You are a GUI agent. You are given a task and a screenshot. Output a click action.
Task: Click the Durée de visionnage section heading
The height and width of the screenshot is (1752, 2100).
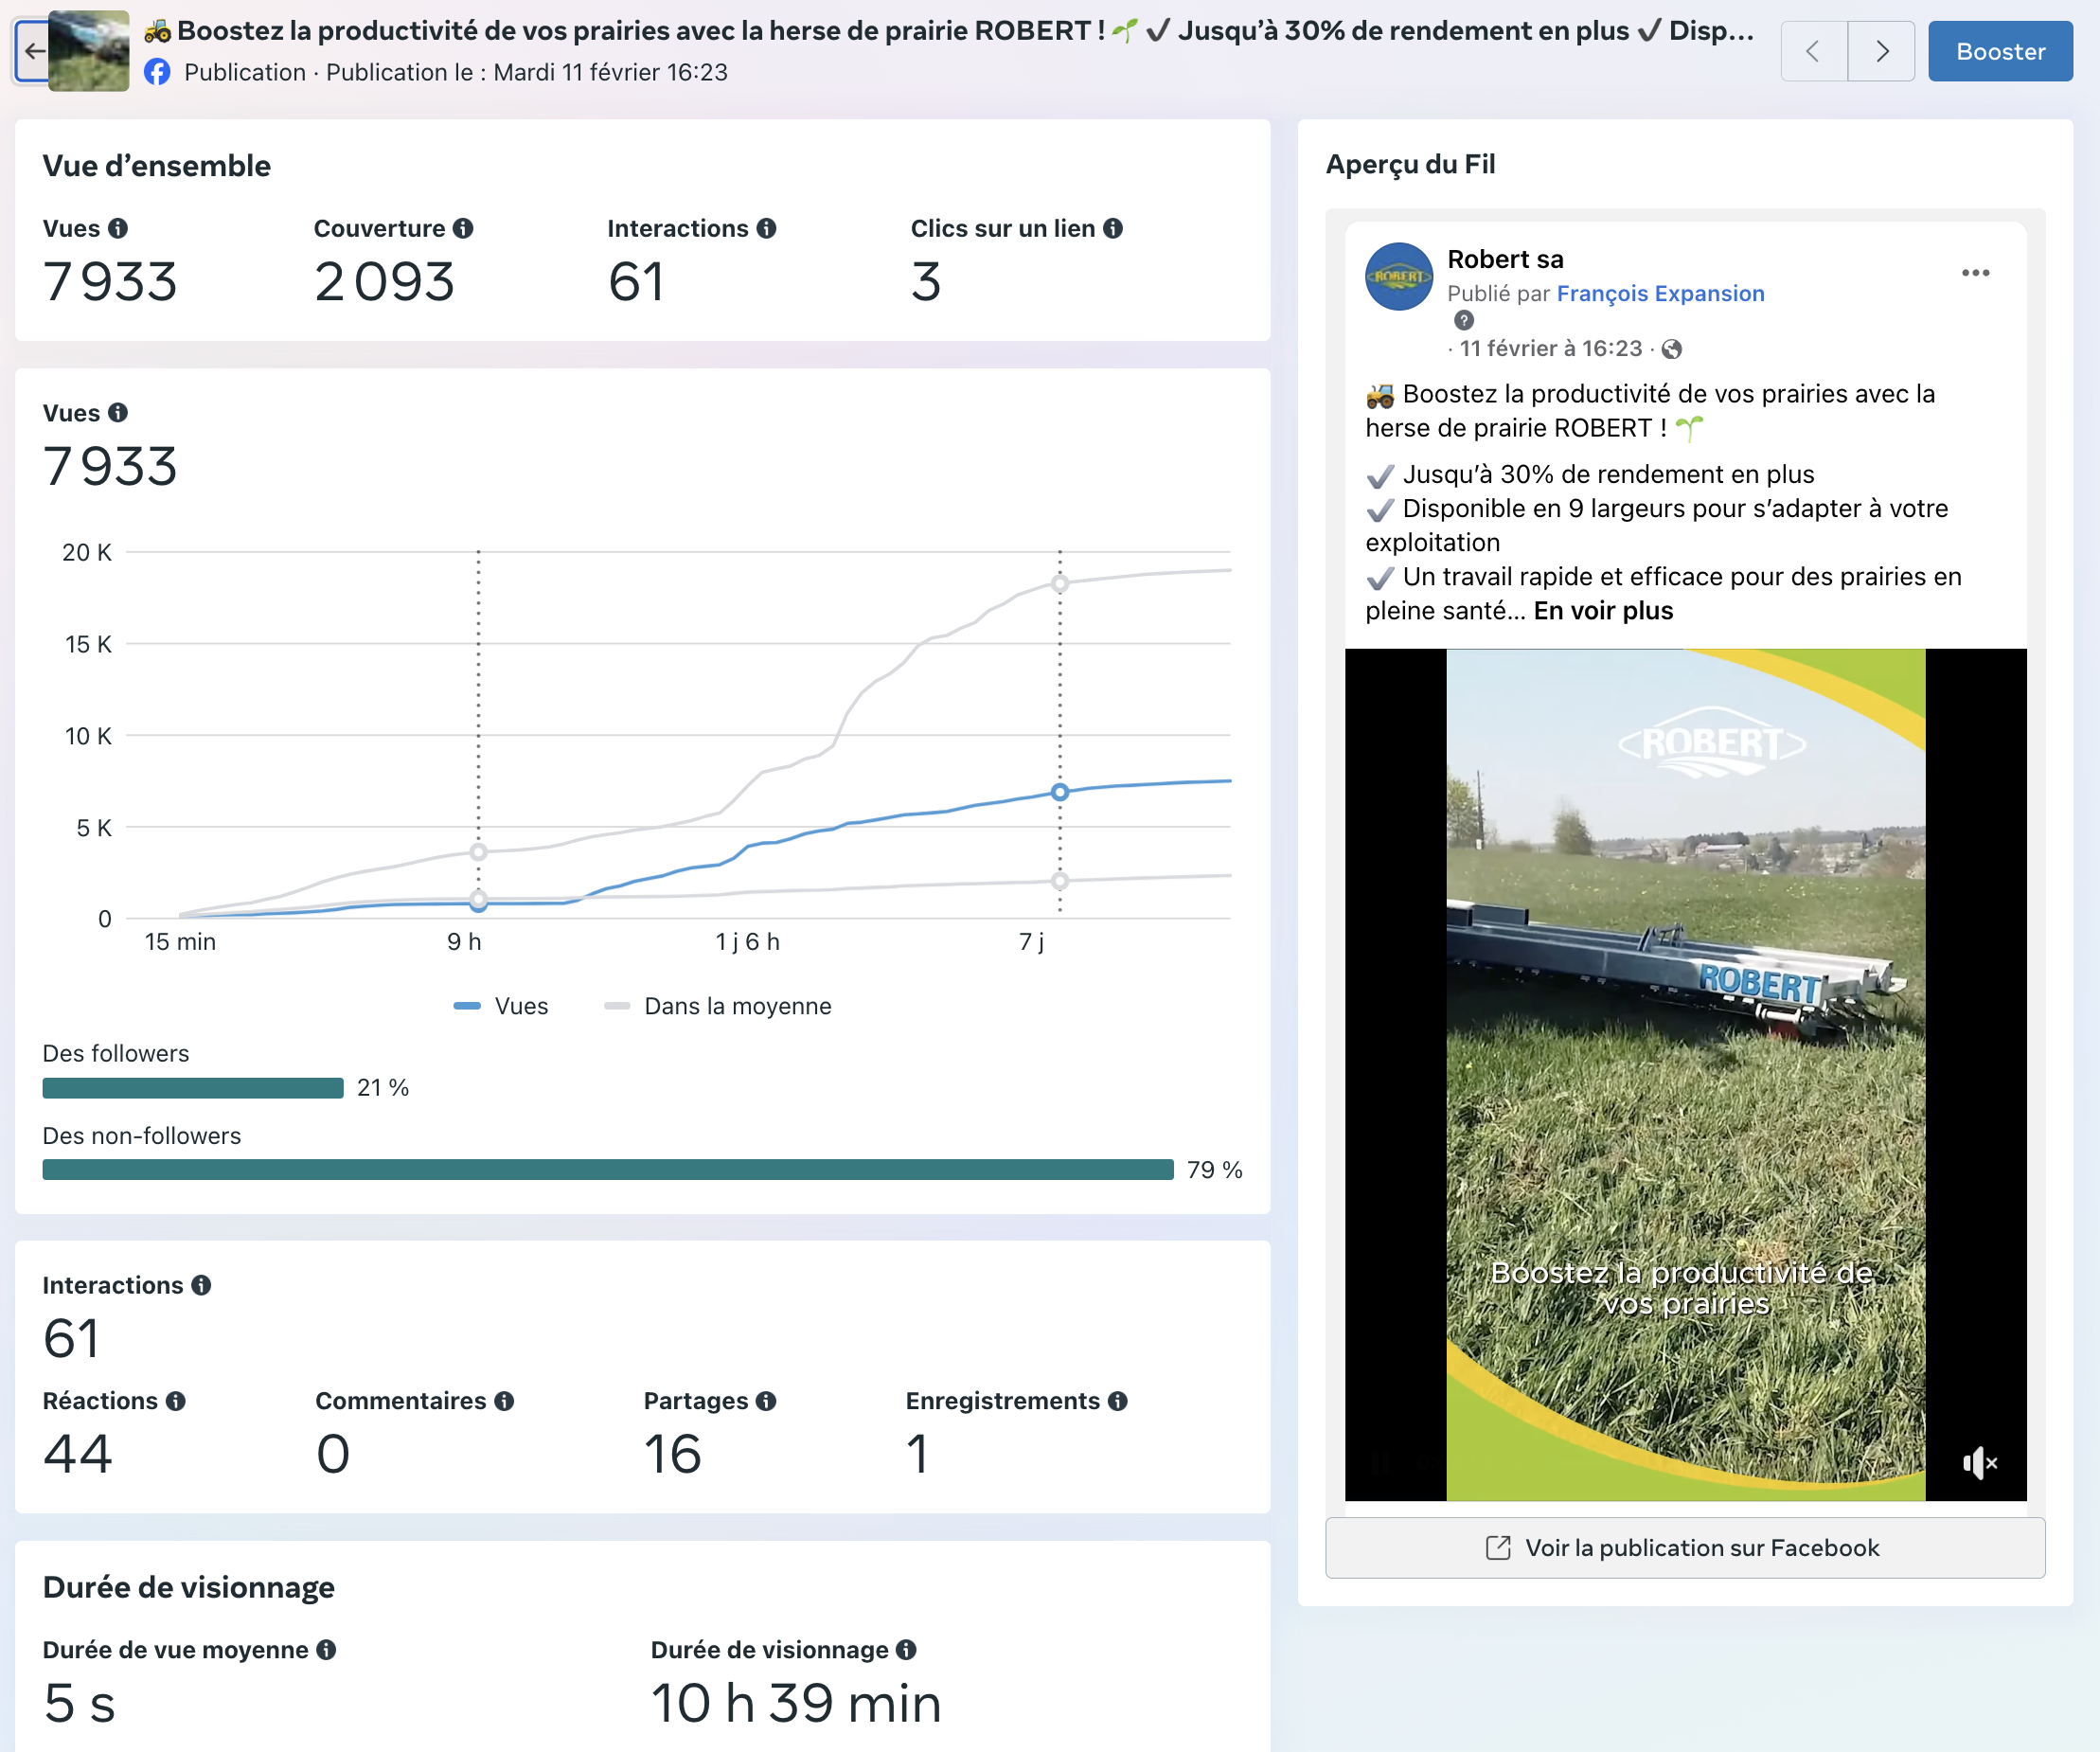188,1588
